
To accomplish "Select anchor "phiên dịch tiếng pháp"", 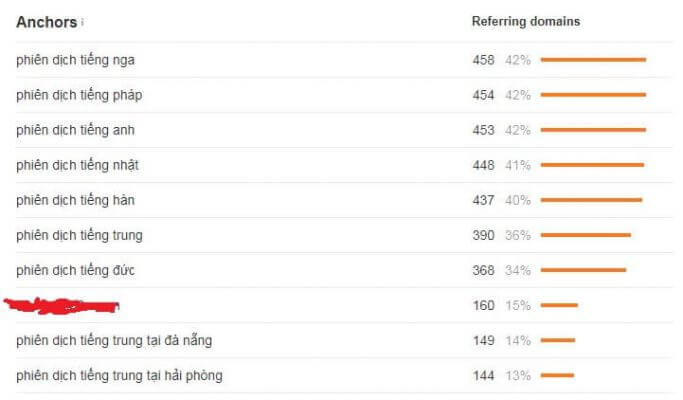I will point(79,95).
